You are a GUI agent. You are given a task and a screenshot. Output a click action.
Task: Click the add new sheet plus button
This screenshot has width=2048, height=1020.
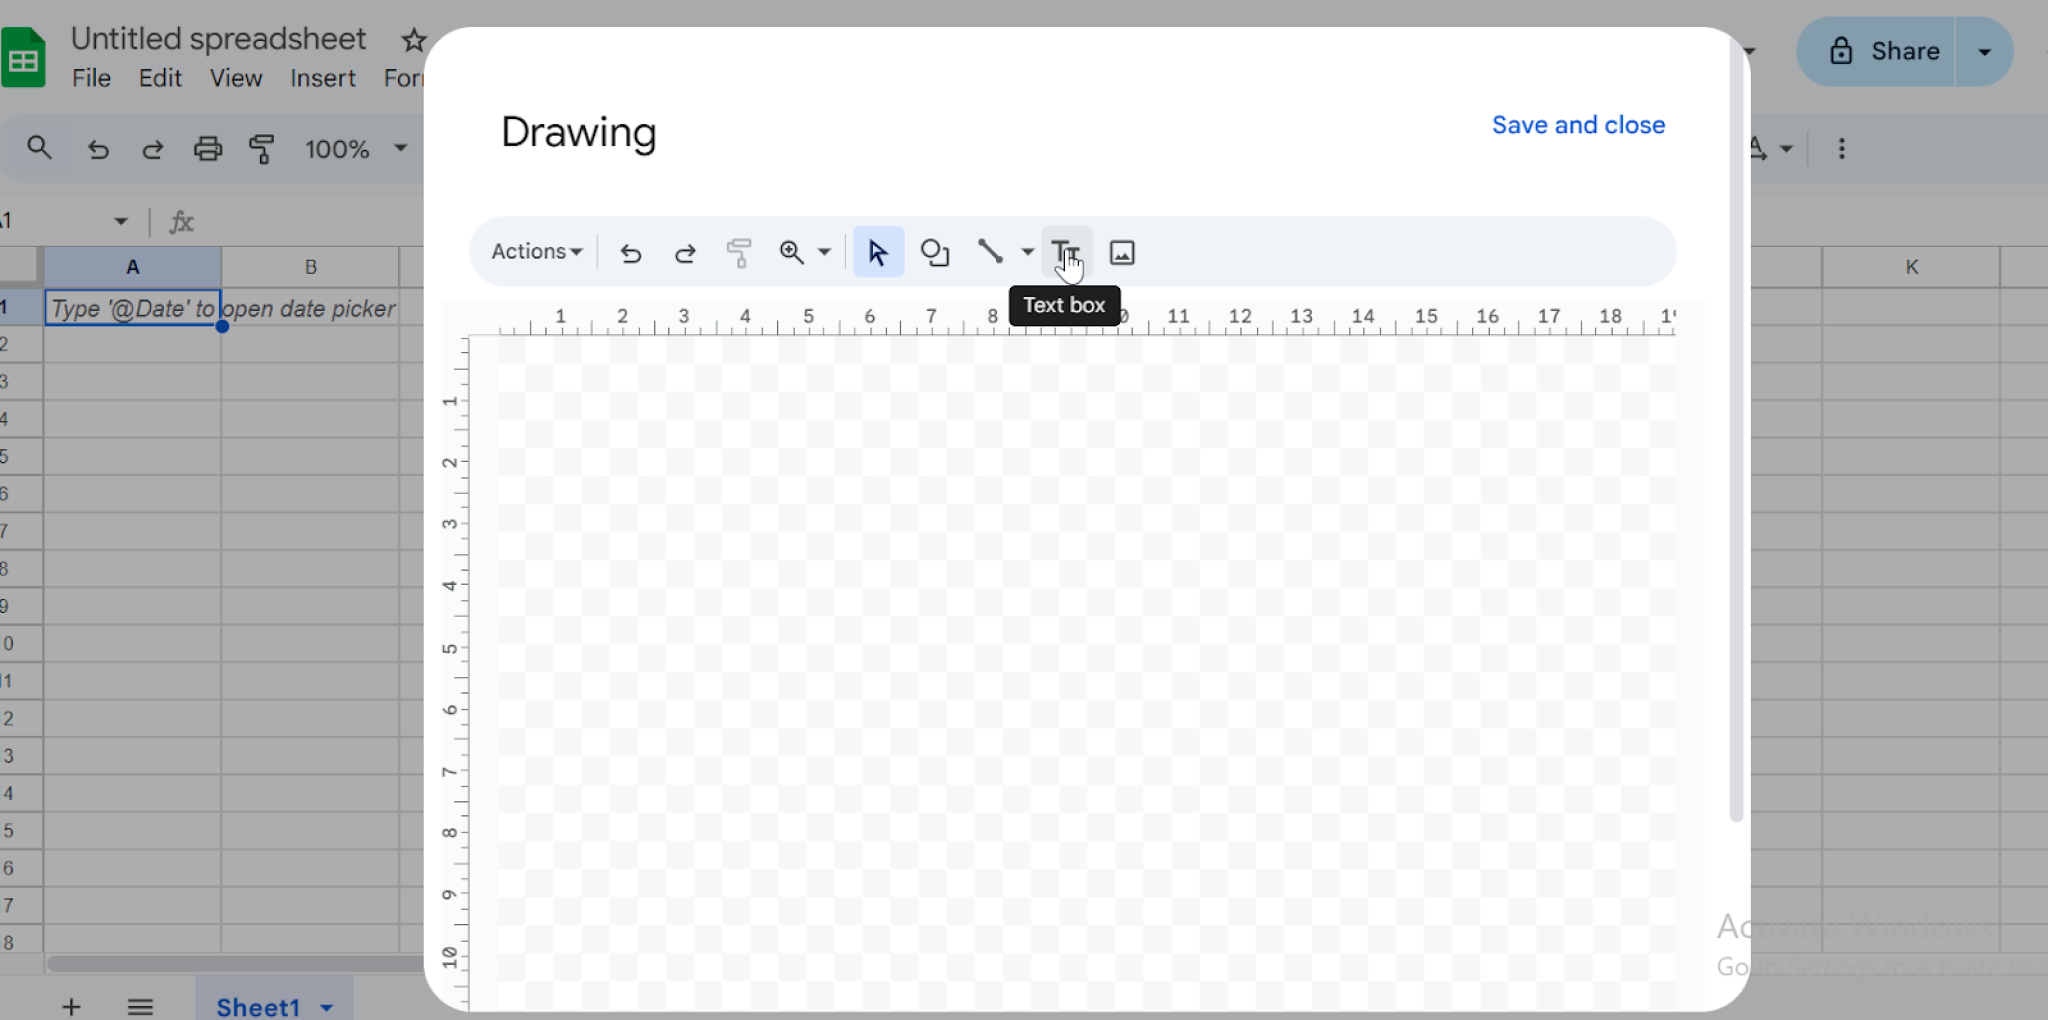(x=71, y=1007)
